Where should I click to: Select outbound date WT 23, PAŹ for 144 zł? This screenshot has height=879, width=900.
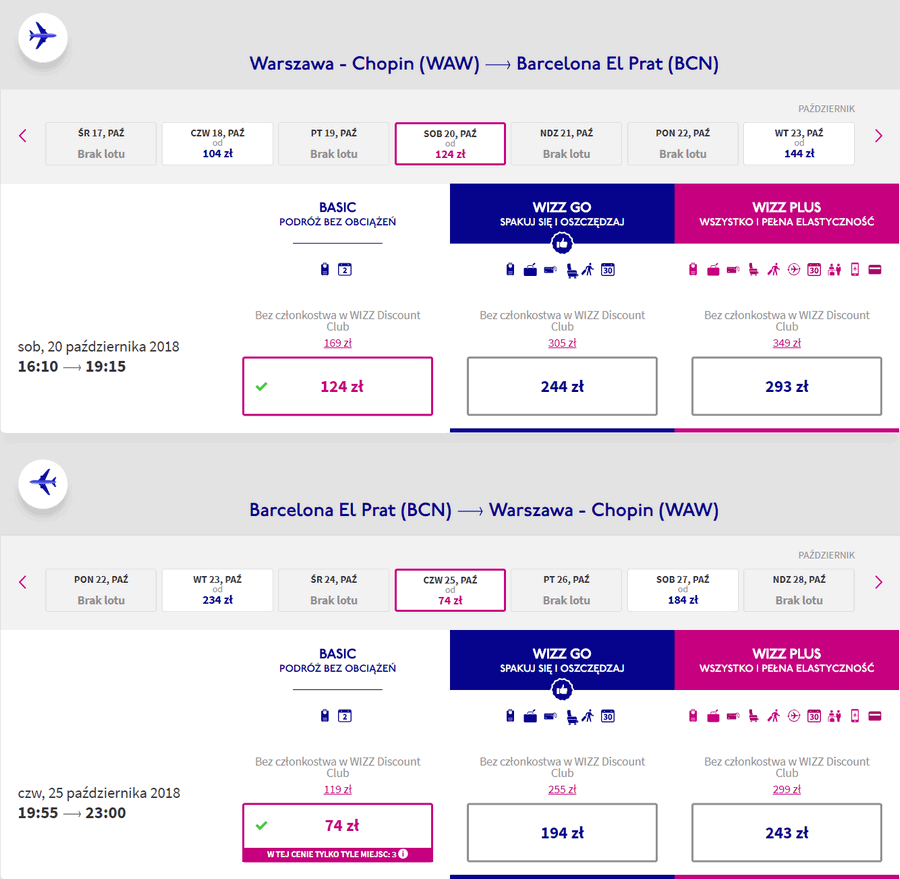coord(799,144)
